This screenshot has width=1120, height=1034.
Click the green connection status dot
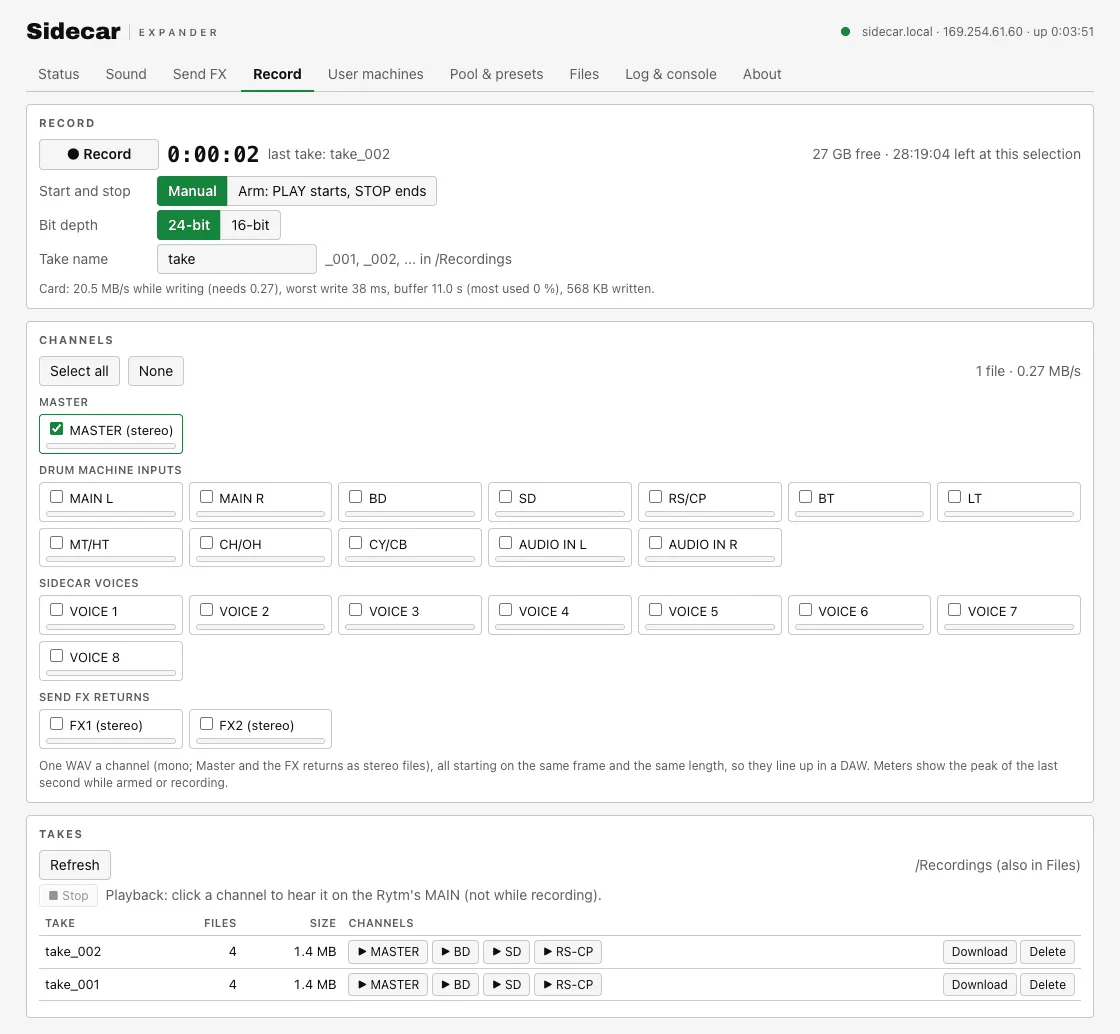846,31
